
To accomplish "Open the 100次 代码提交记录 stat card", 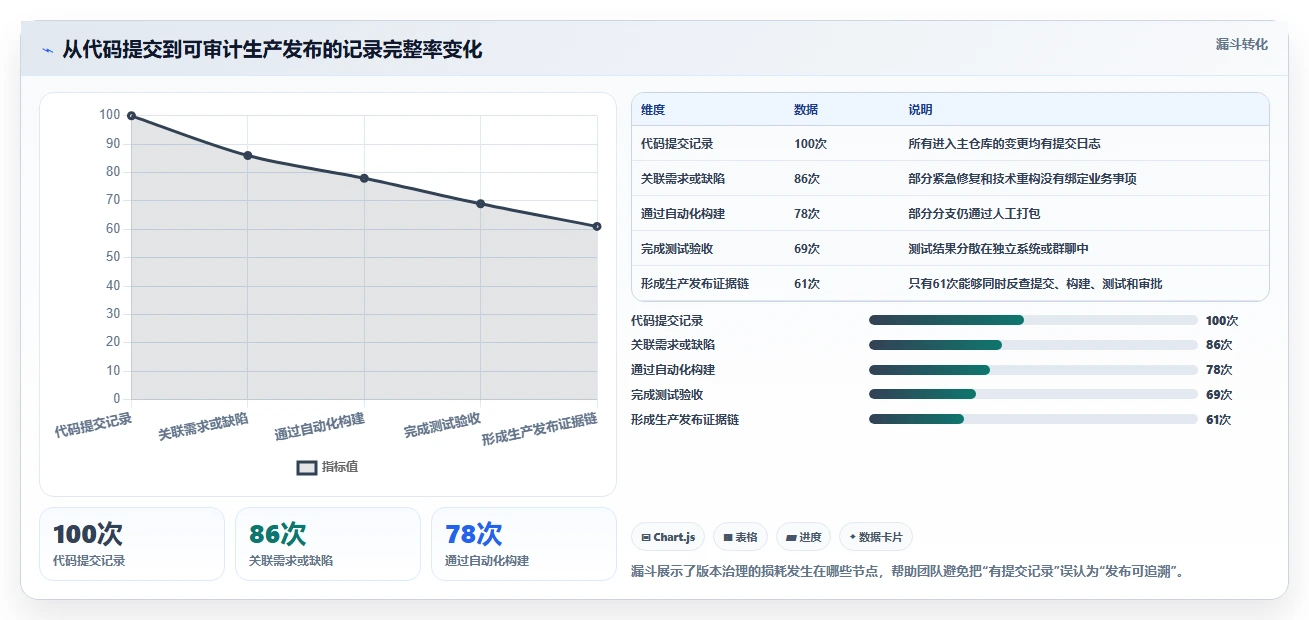I will click(x=132, y=544).
